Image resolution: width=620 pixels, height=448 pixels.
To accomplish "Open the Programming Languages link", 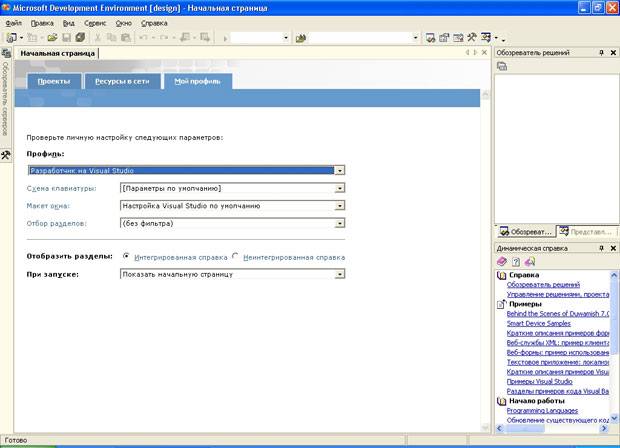I will 542,411.
